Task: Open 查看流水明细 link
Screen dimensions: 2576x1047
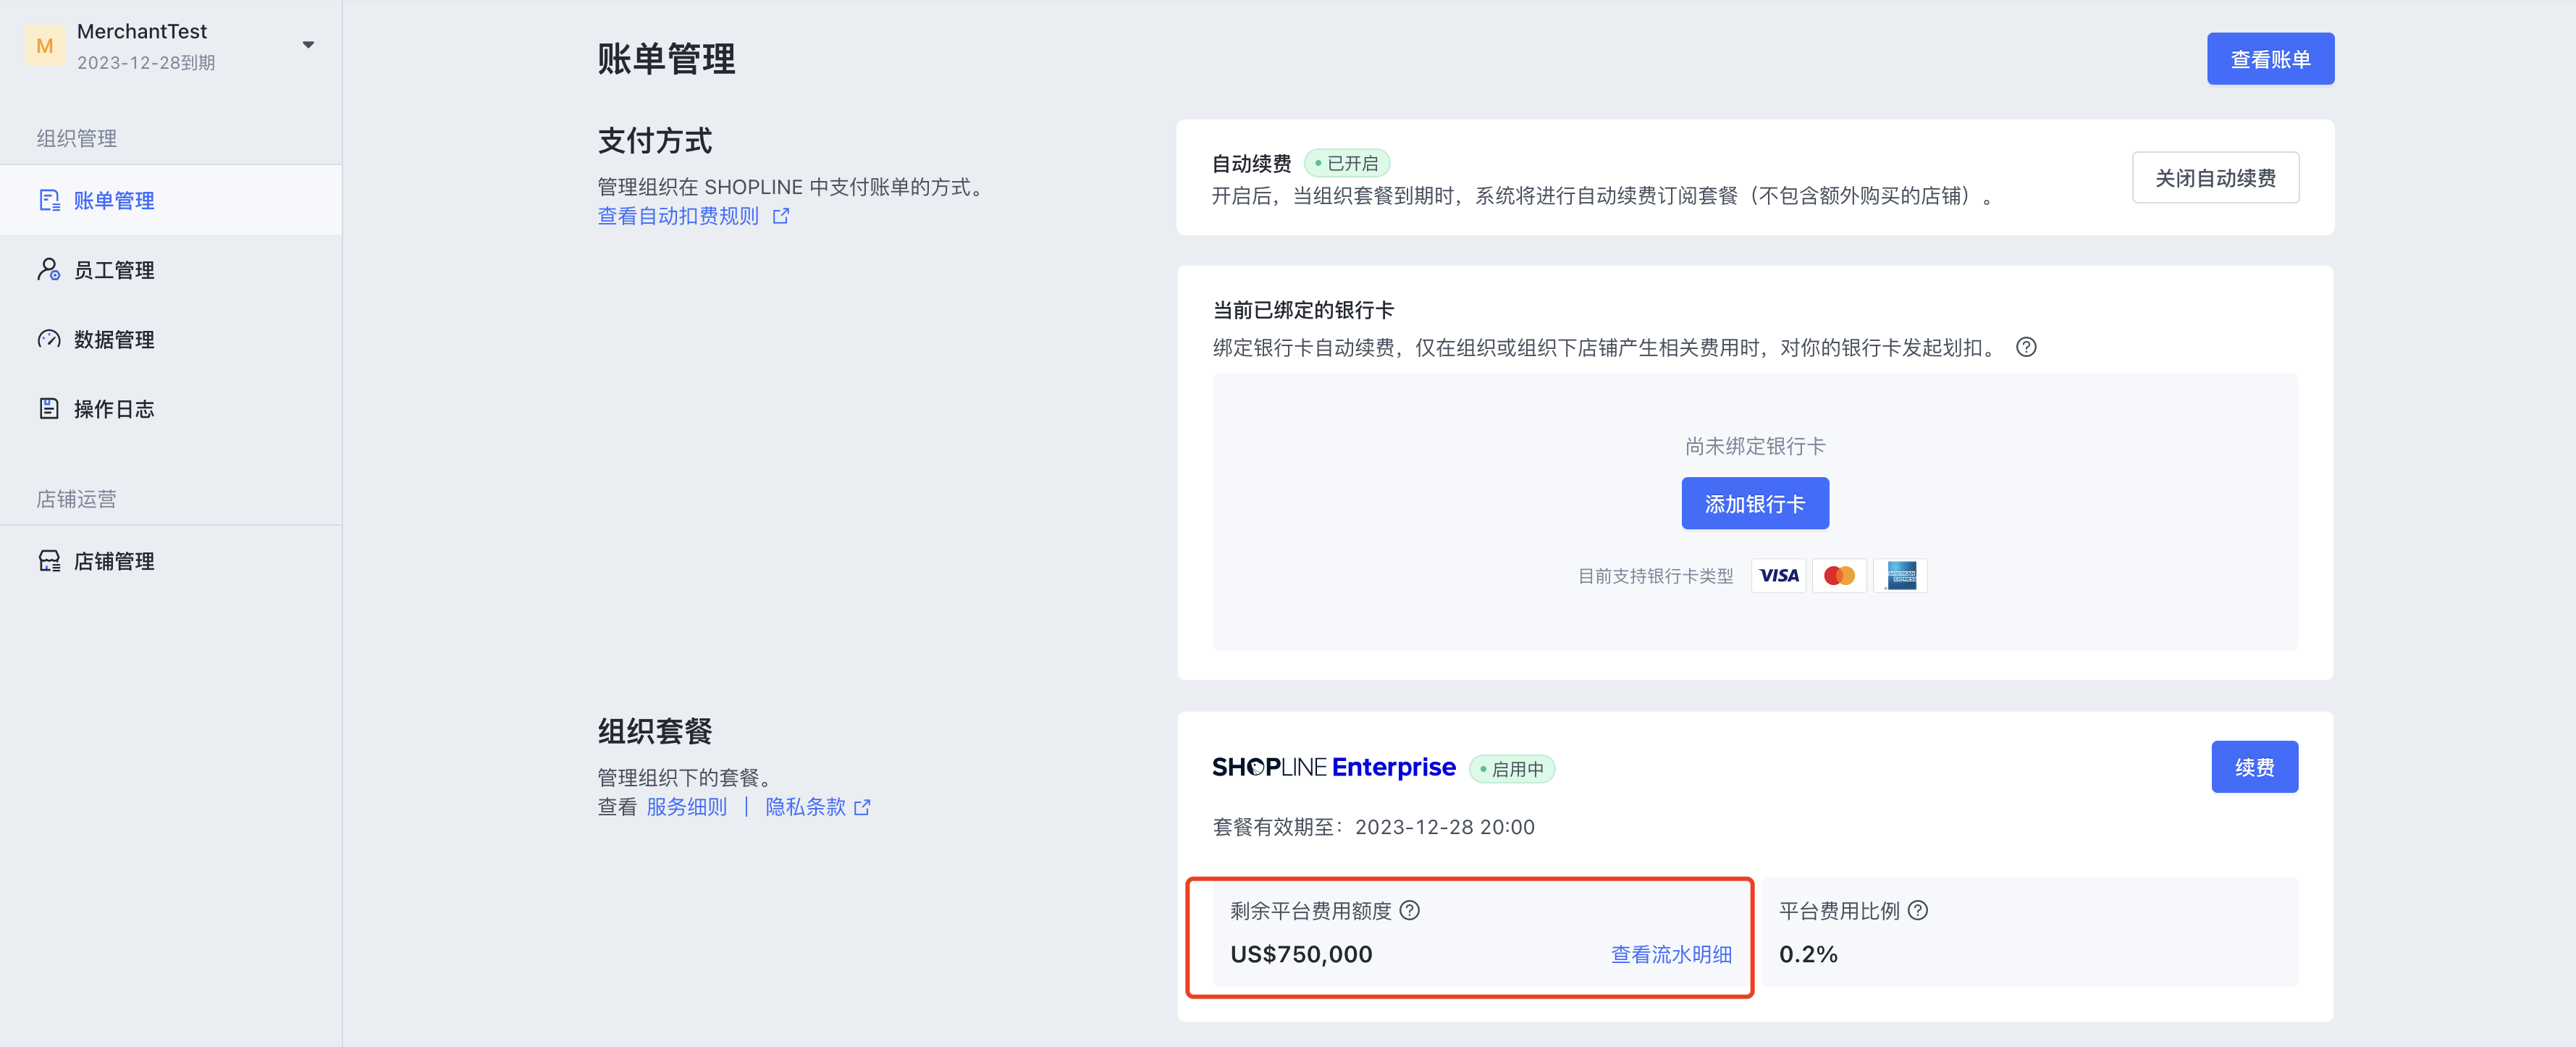Action: pyautogui.click(x=1671, y=954)
